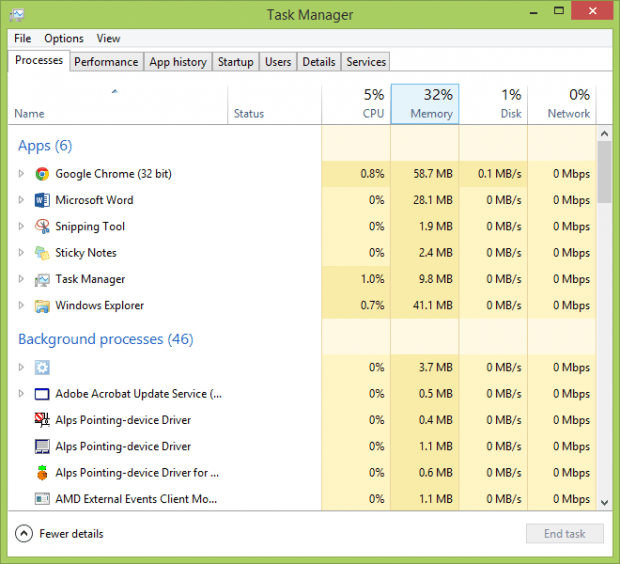620x564 pixels.
Task: Sort processes by CPU column header
Action: (356, 103)
